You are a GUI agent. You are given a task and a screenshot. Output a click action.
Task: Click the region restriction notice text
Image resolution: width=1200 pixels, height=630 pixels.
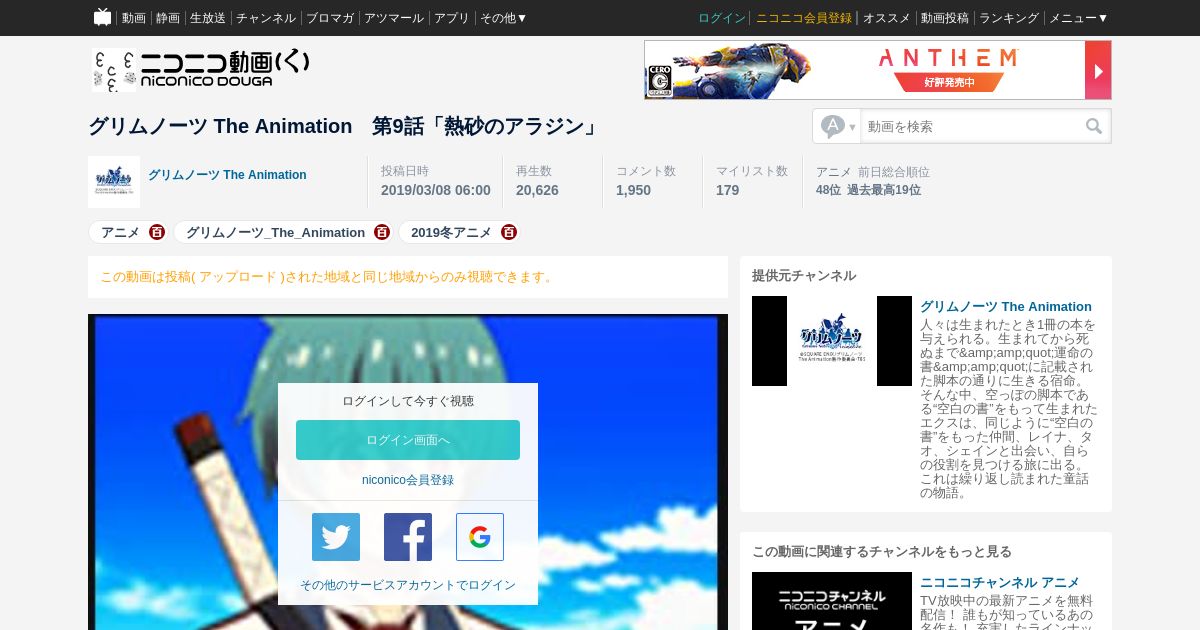coord(328,277)
